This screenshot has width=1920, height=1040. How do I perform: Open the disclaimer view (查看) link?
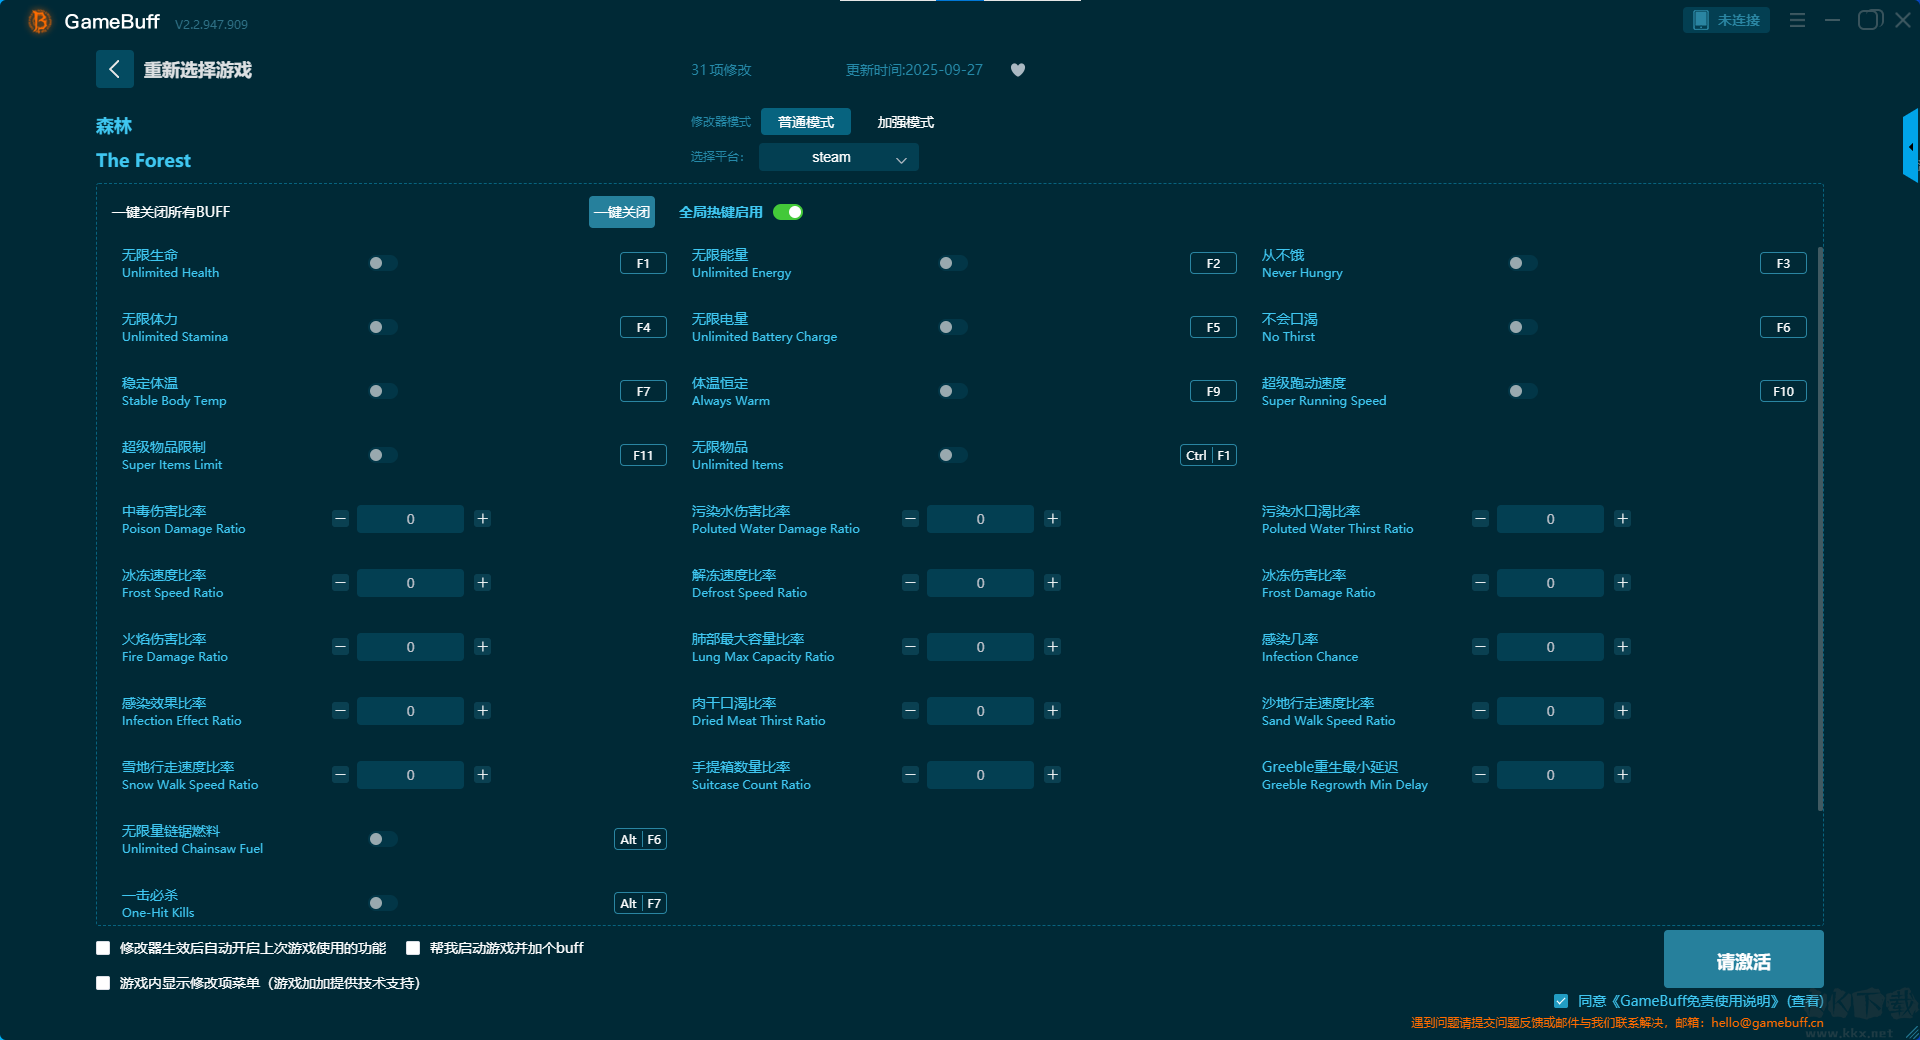click(x=1805, y=1001)
